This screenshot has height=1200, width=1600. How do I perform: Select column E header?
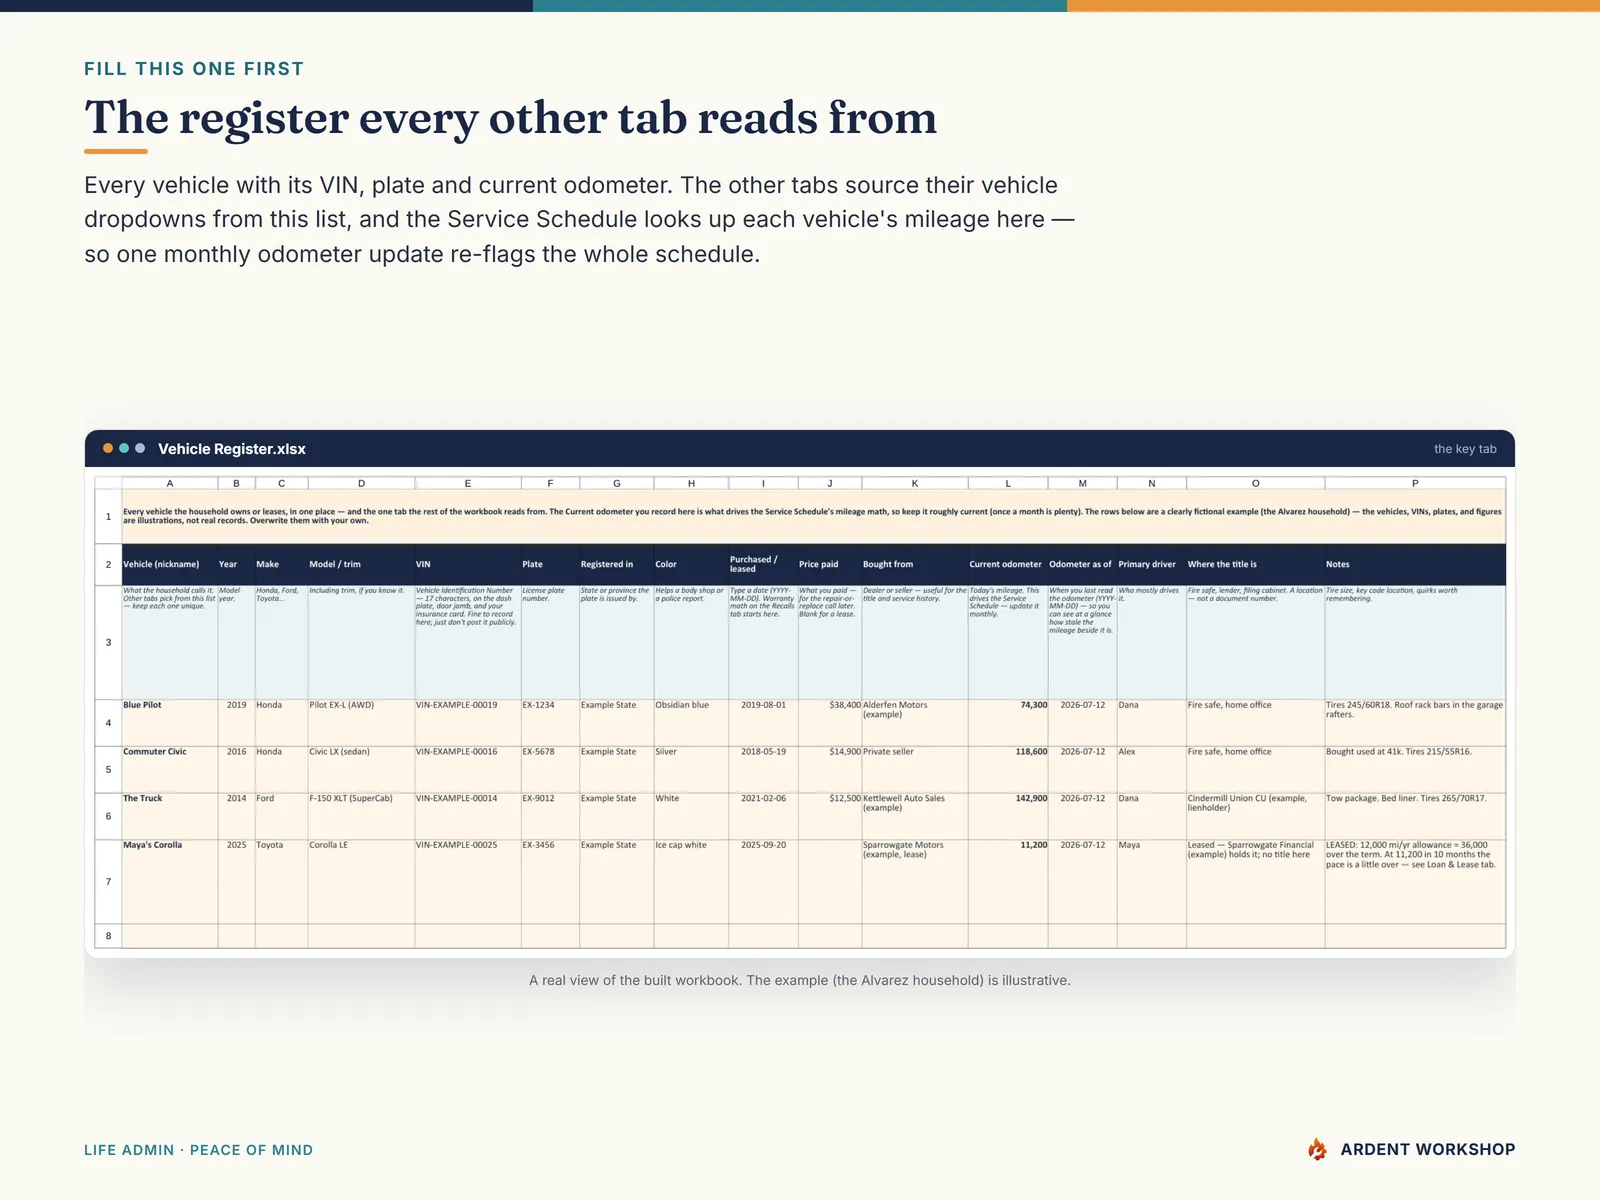[x=468, y=483]
